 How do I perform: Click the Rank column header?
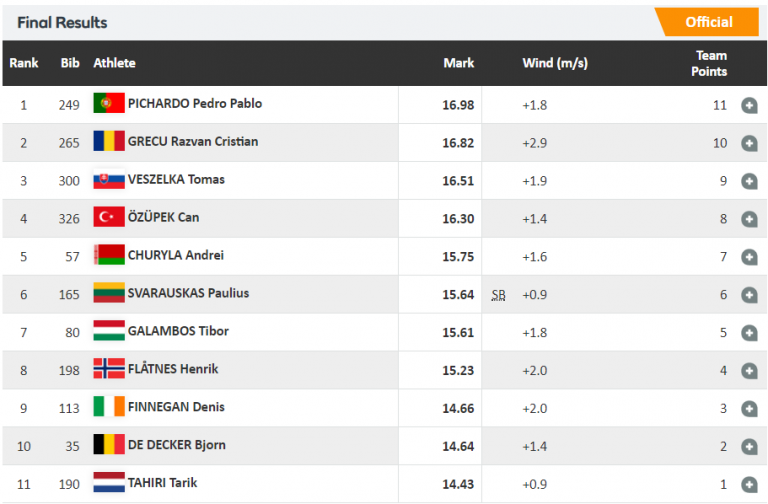(x=24, y=63)
